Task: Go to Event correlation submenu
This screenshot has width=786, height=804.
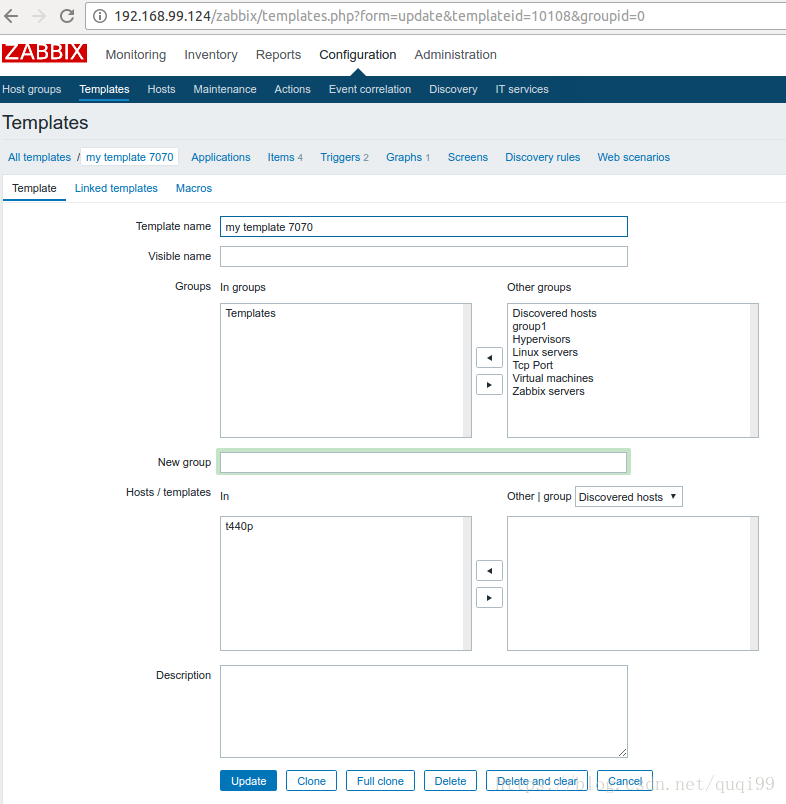Action: coord(370,89)
